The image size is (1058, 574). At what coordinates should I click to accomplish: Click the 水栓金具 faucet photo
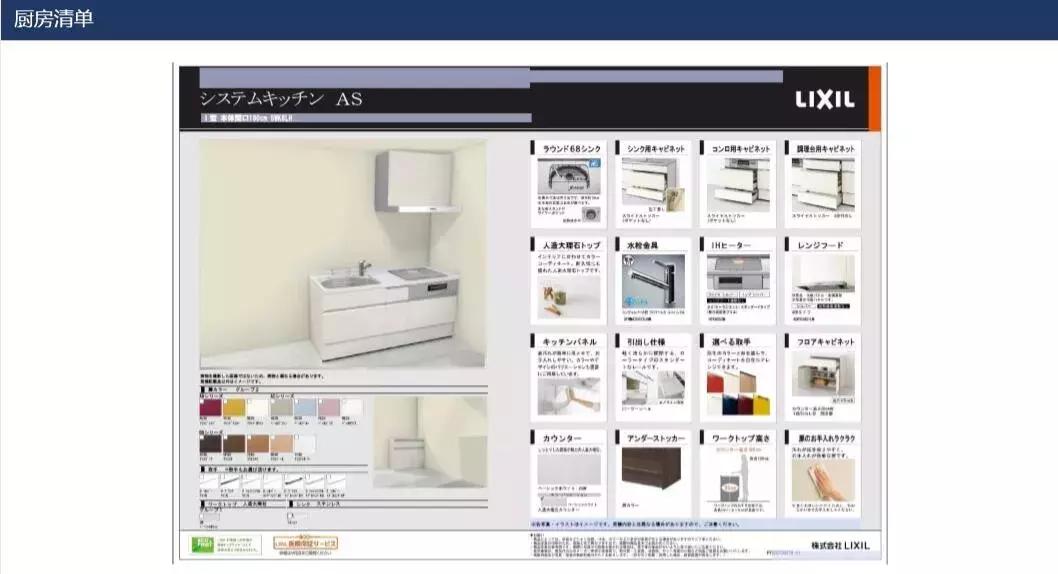[x=653, y=281]
